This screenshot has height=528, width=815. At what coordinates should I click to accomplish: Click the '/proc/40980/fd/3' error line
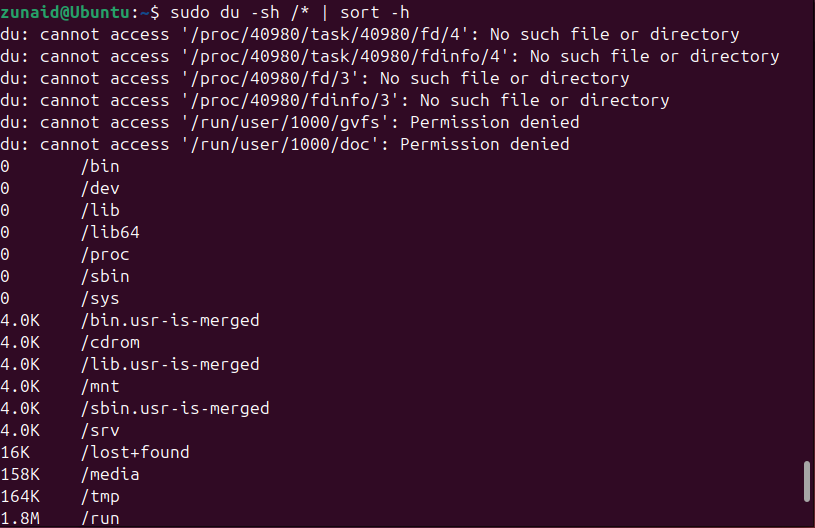click(315, 78)
